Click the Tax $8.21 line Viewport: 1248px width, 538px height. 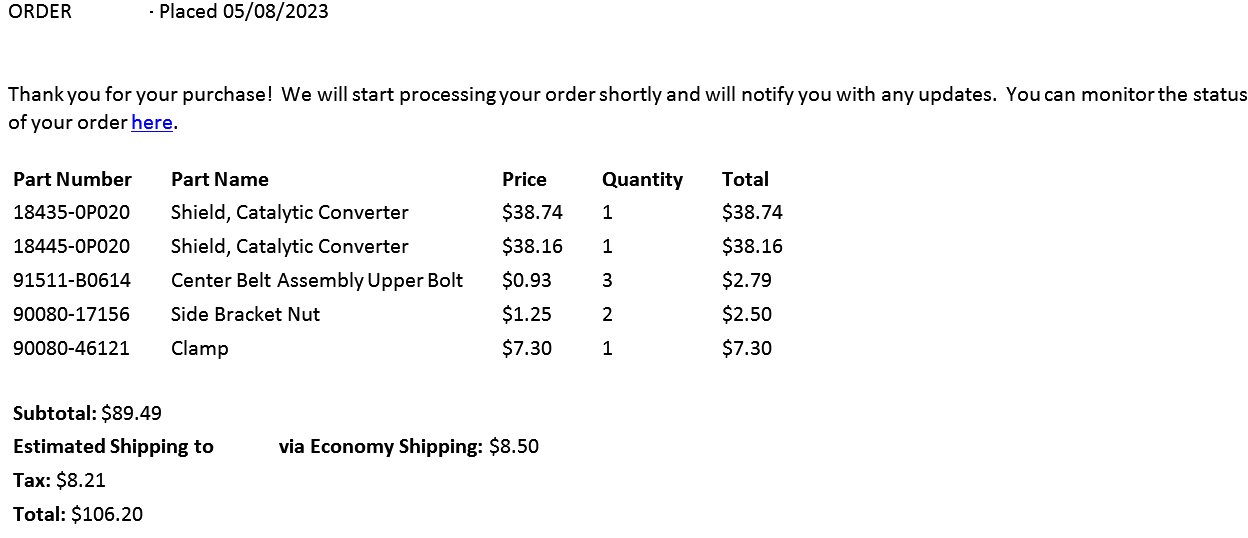[x=59, y=480]
